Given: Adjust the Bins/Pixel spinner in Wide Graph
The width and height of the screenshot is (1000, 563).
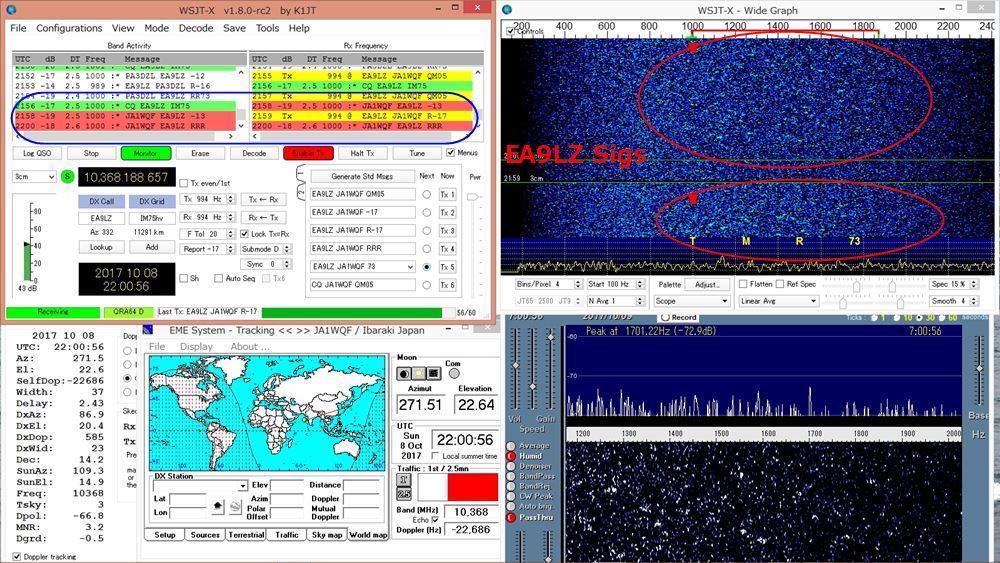Looking at the screenshot, I should 578,284.
